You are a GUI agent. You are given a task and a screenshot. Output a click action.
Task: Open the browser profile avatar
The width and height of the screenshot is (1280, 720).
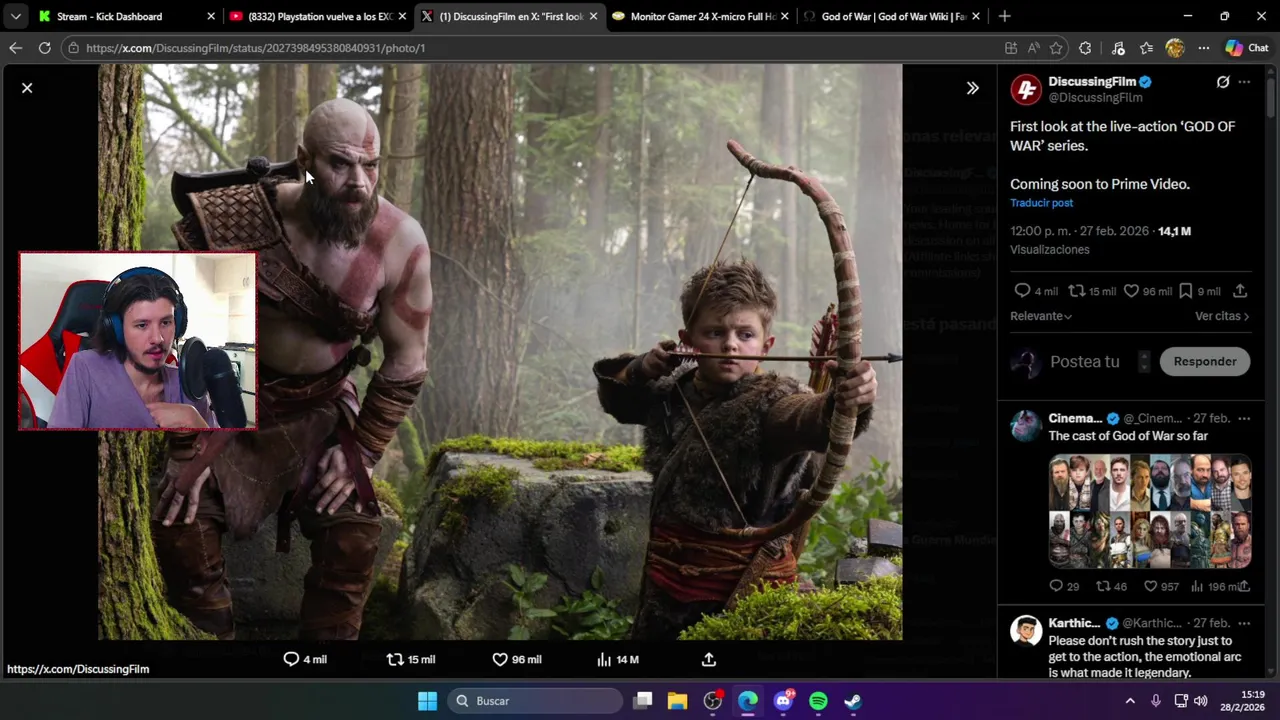[1175, 48]
